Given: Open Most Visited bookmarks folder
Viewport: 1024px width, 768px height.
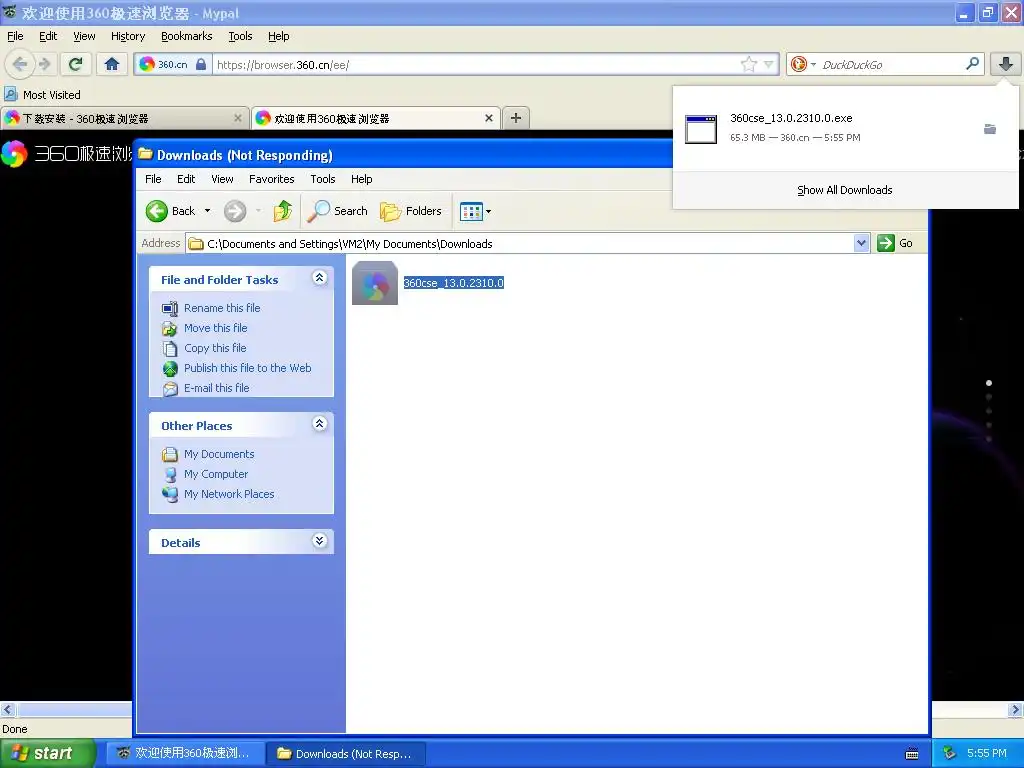Looking at the screenshot, I should click(x=42, y=95).
